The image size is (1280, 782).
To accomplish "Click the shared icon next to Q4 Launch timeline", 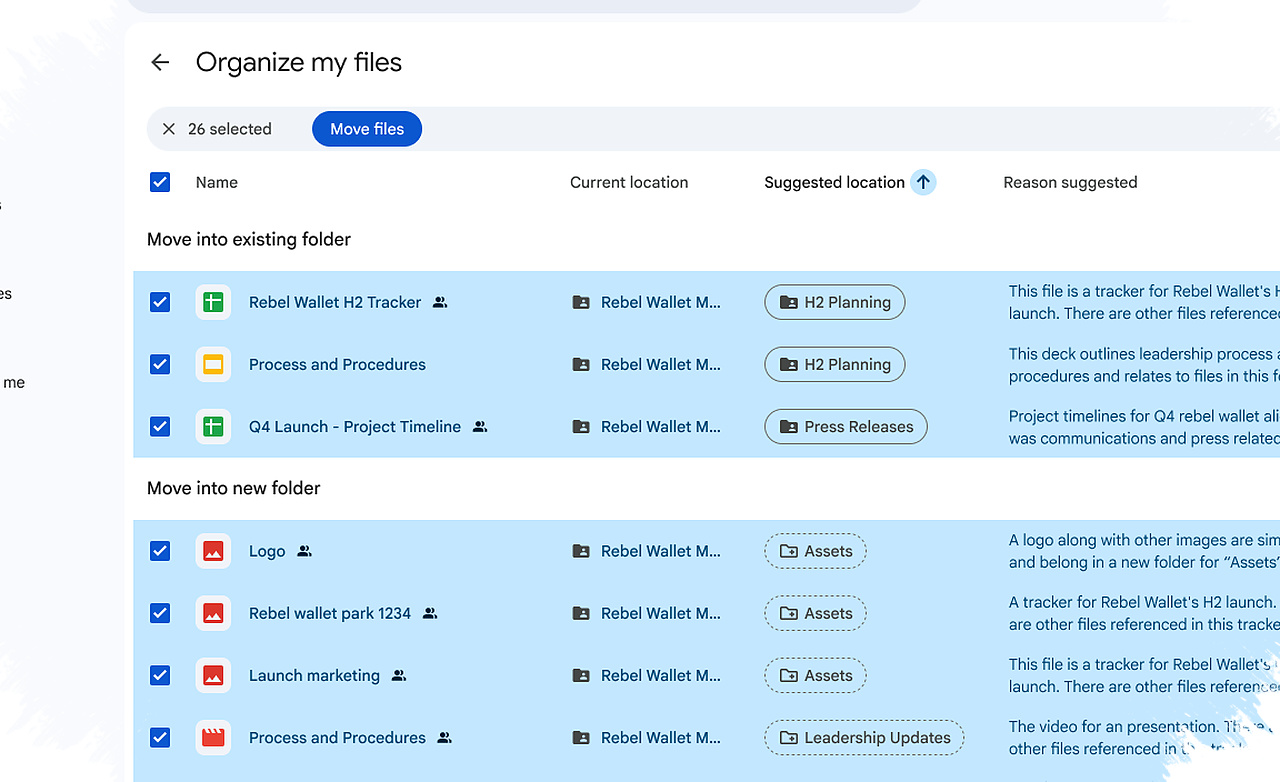I will [480, 426].
